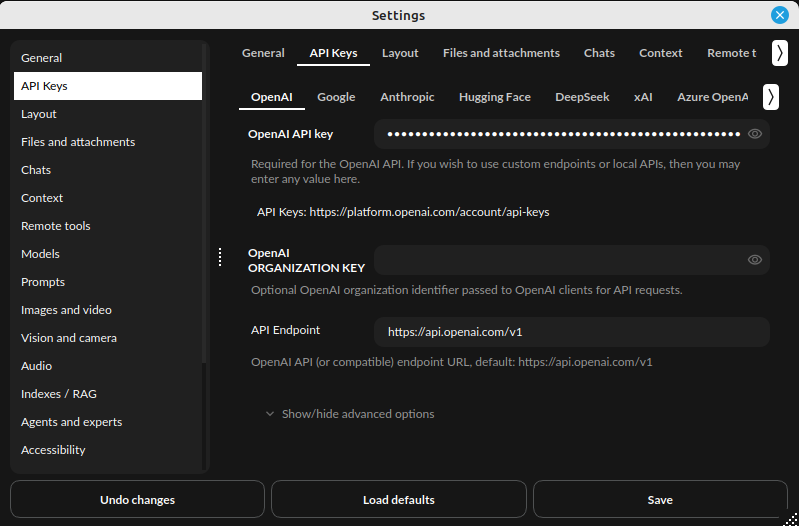Viewport: 799px width, 526px height.
Task: Click the Undo changes button
Action: tap(137, 499)
